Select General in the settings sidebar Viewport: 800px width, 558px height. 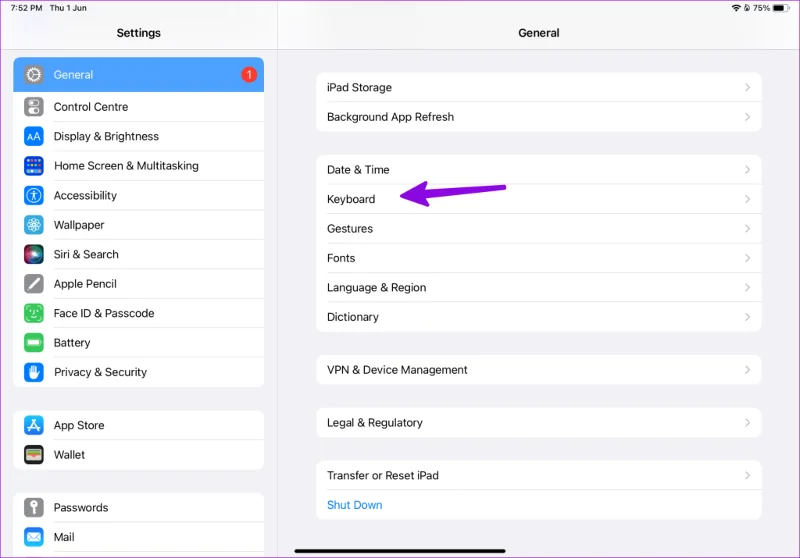coord(139,75)
